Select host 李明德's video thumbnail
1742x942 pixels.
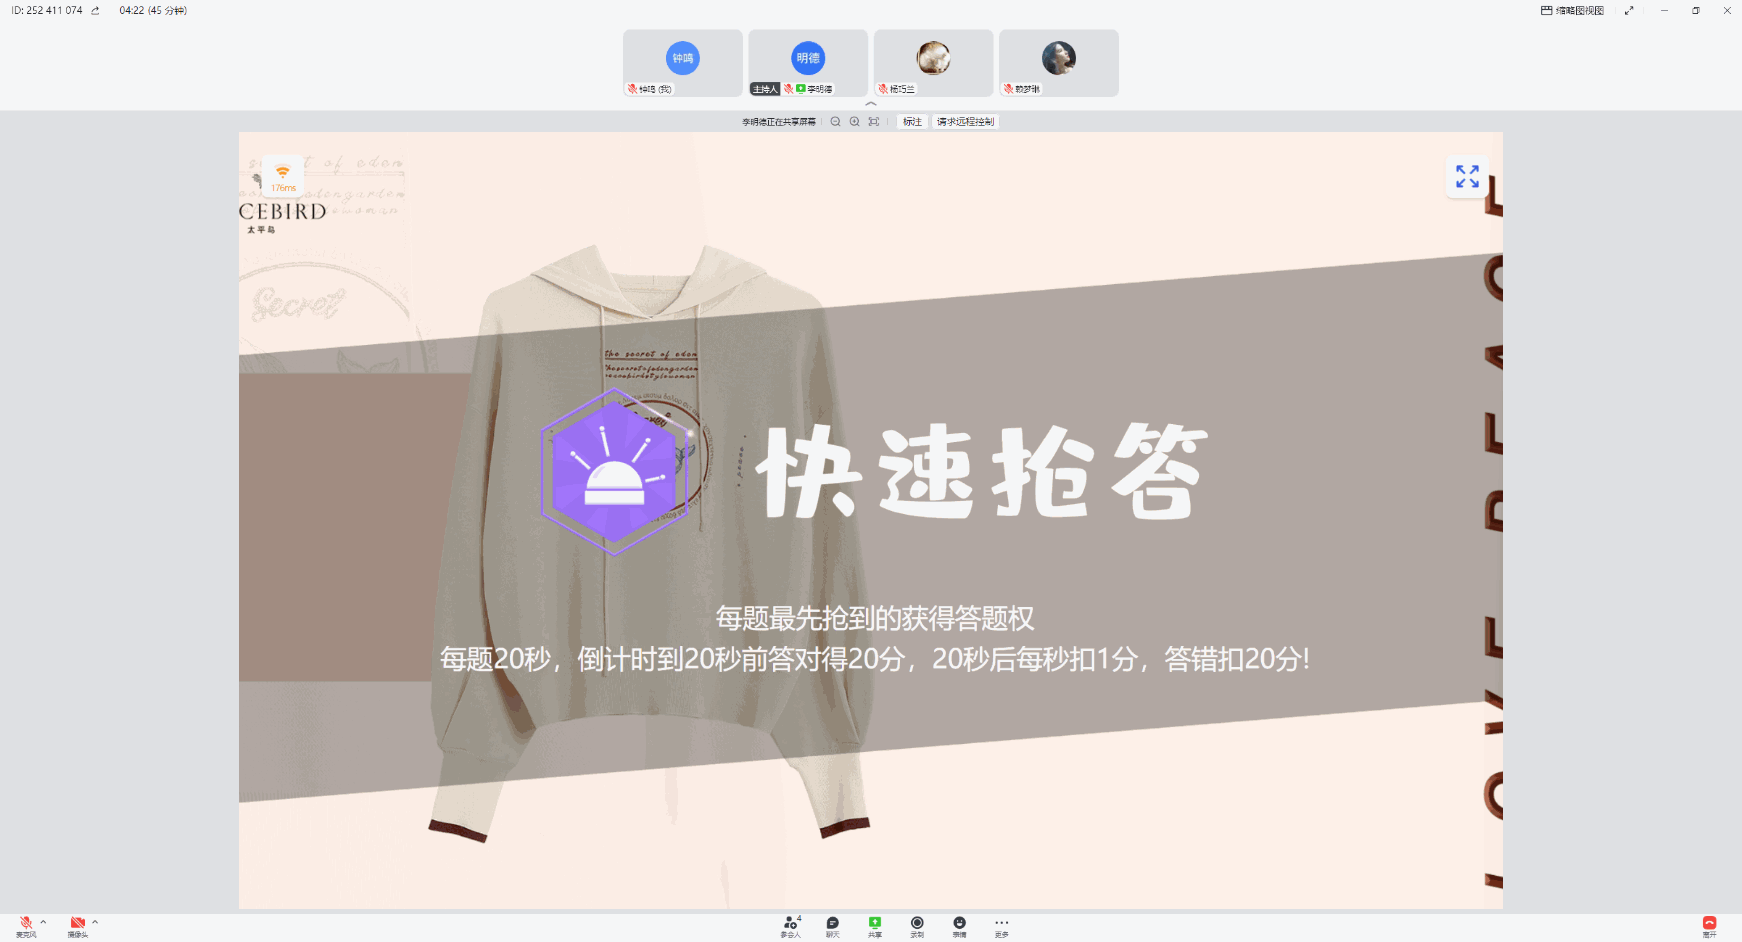pyautogui.click(x=808, y=62)
